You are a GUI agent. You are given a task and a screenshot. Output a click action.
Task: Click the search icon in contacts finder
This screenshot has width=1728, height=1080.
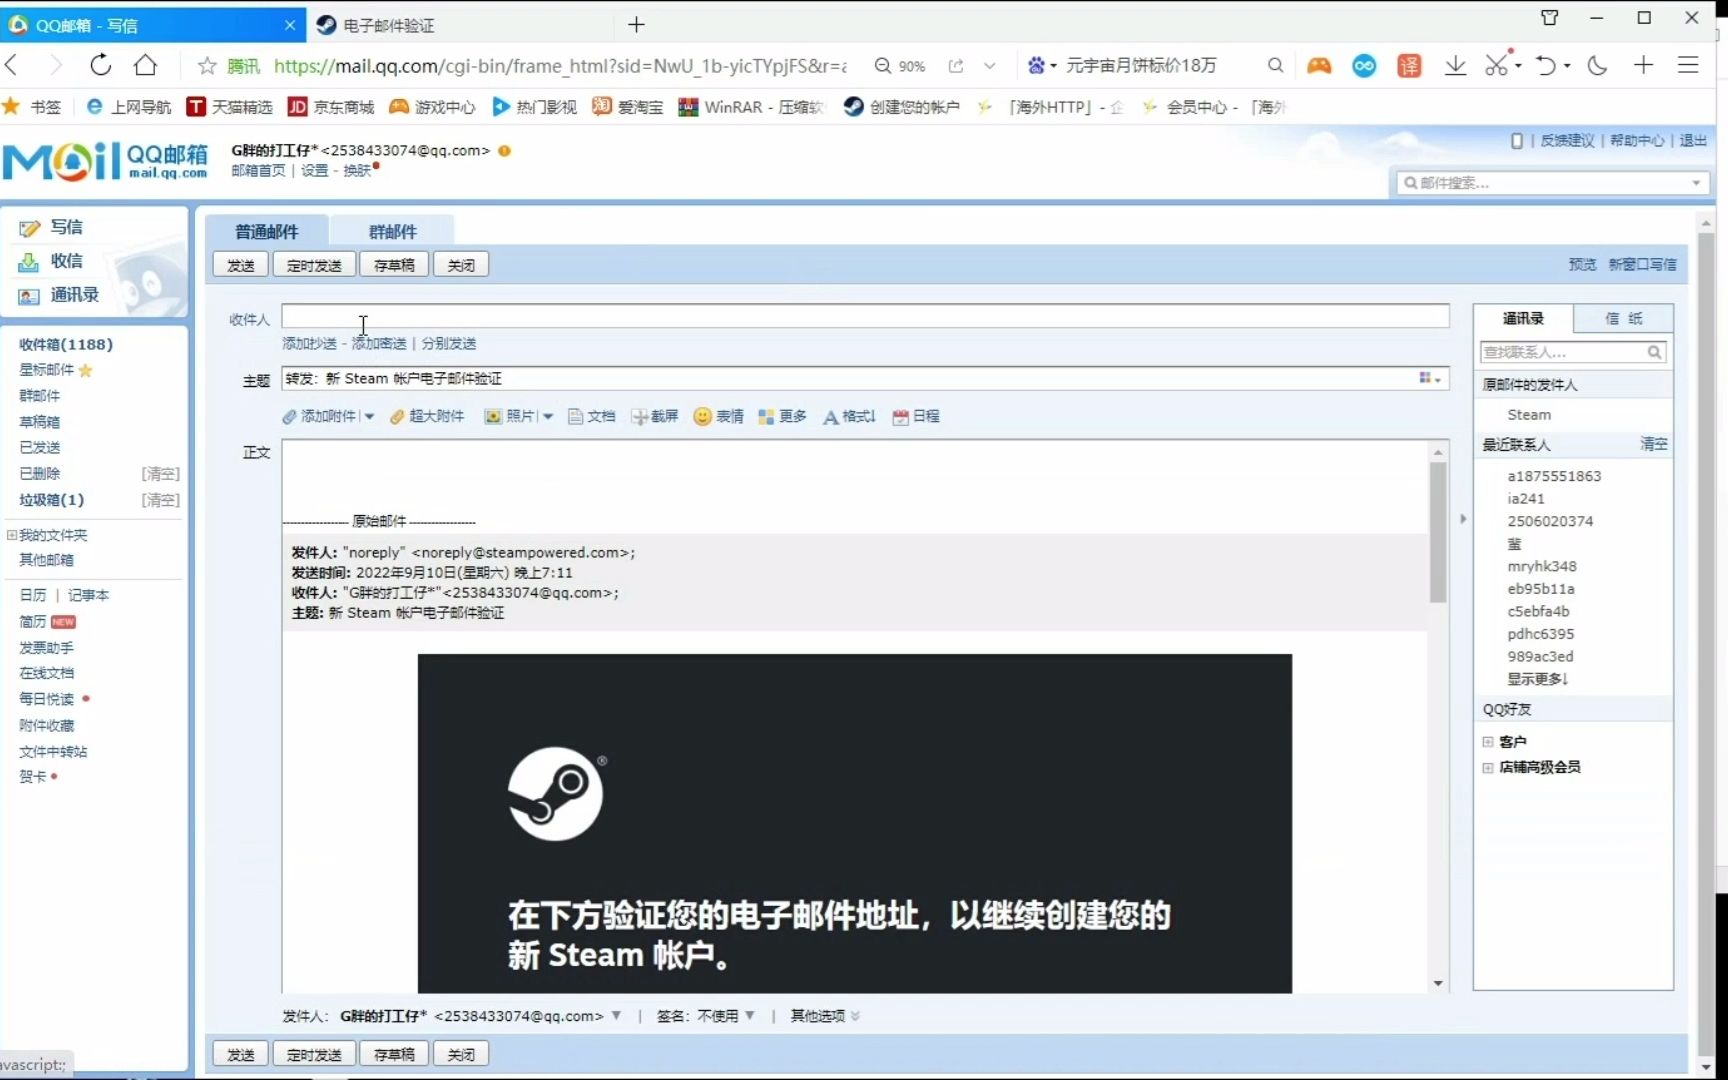(1654, 352)
